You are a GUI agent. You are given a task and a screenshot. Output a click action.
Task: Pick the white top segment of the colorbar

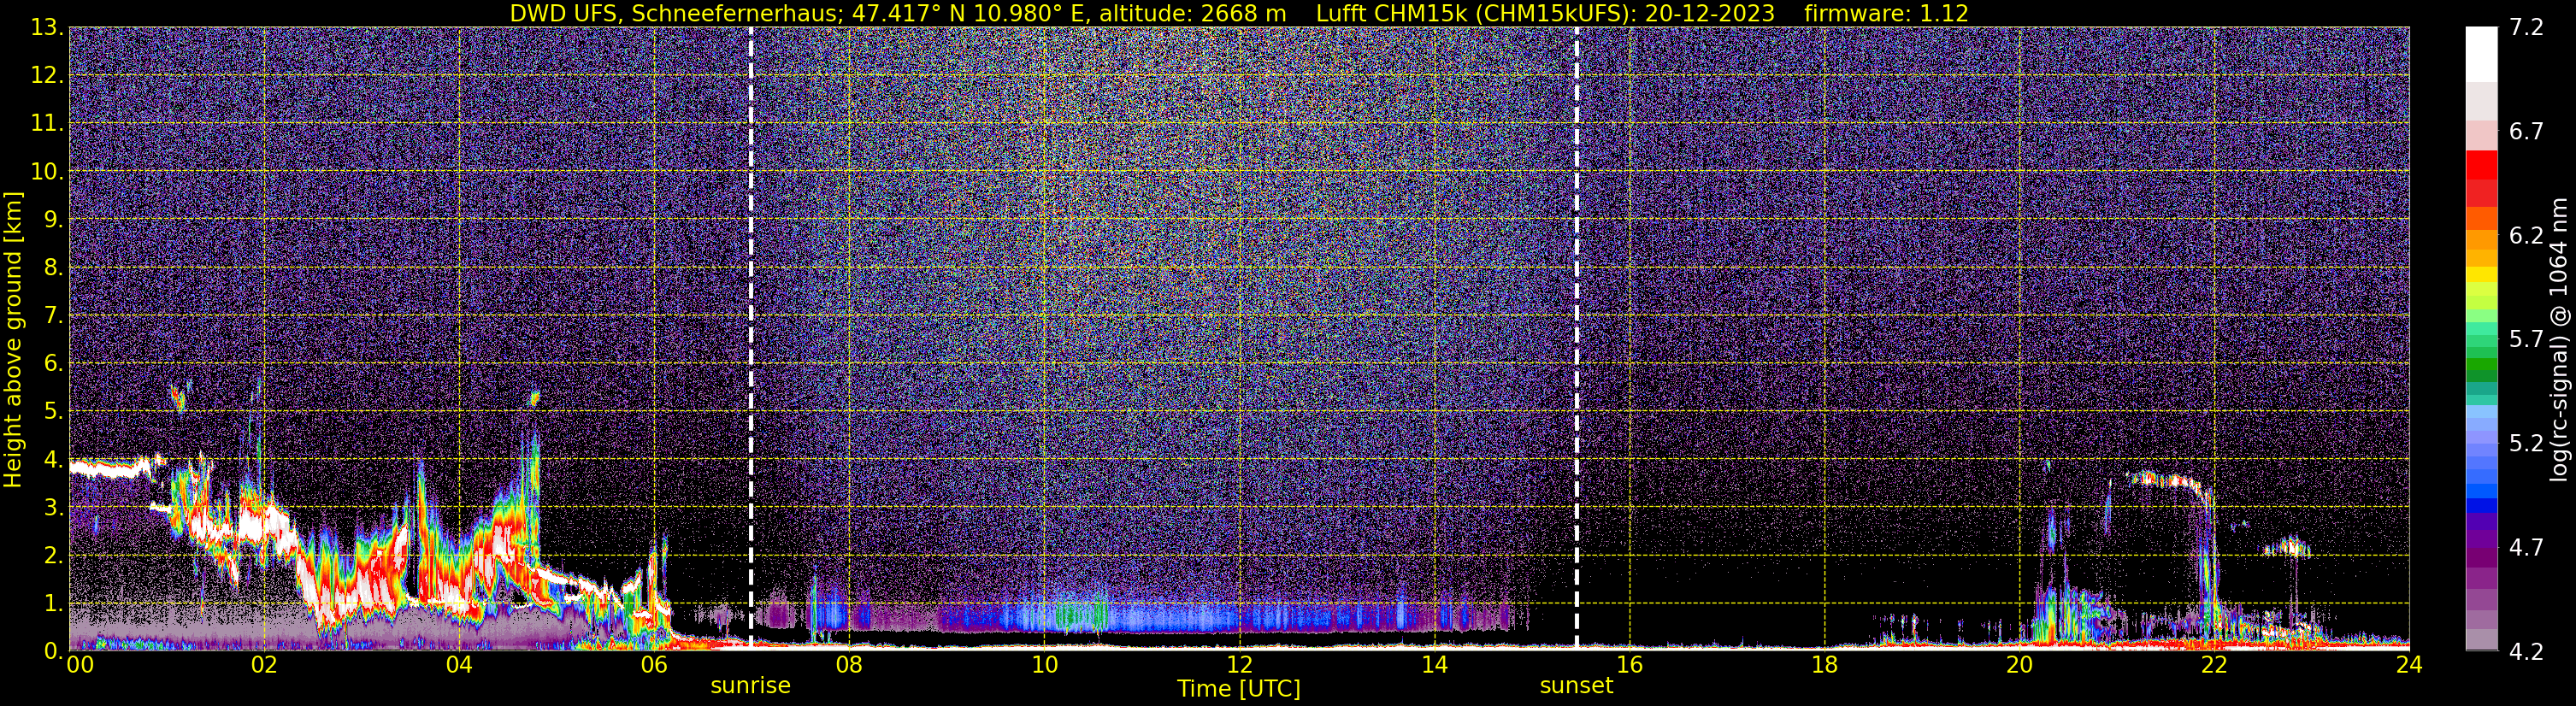click(x=2481, y=55)
